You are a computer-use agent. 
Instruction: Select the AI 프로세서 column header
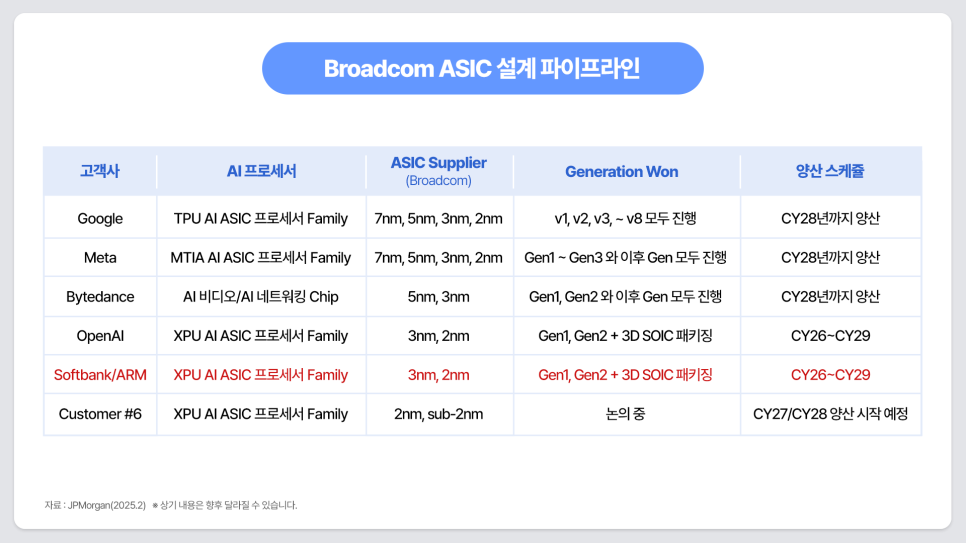261,171
